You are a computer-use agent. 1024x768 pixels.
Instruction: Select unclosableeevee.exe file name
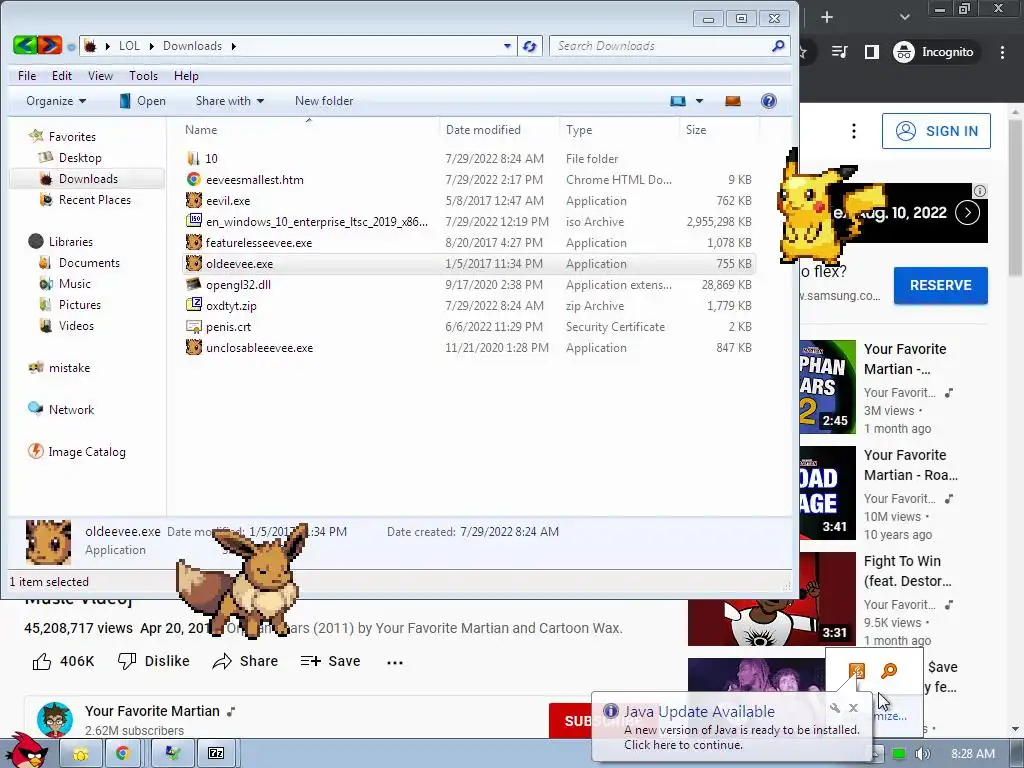(x=259, y=347)
